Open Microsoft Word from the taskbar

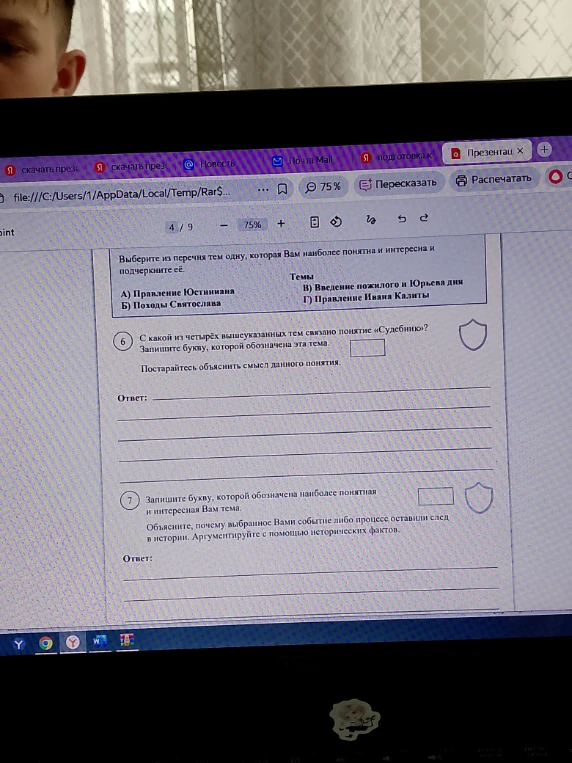(x=99, y=642)
